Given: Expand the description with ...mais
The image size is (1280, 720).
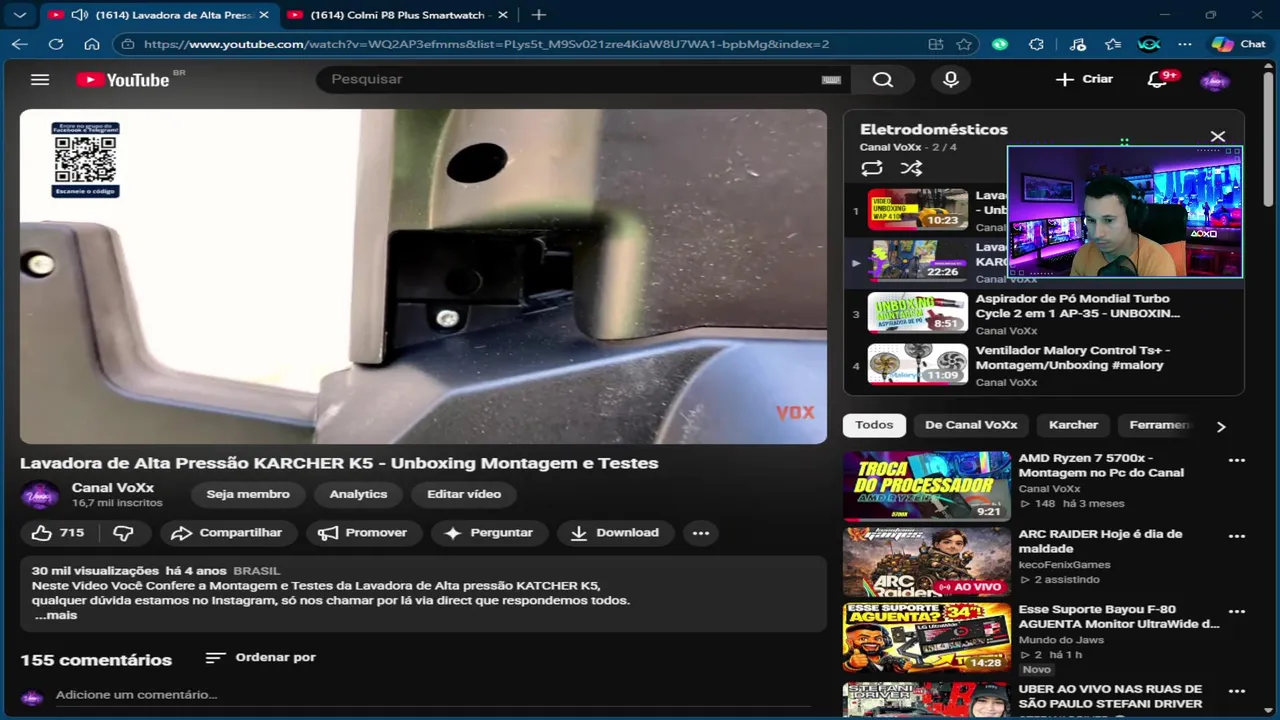Looking at the screenshot, I should (x=55, y=615).
